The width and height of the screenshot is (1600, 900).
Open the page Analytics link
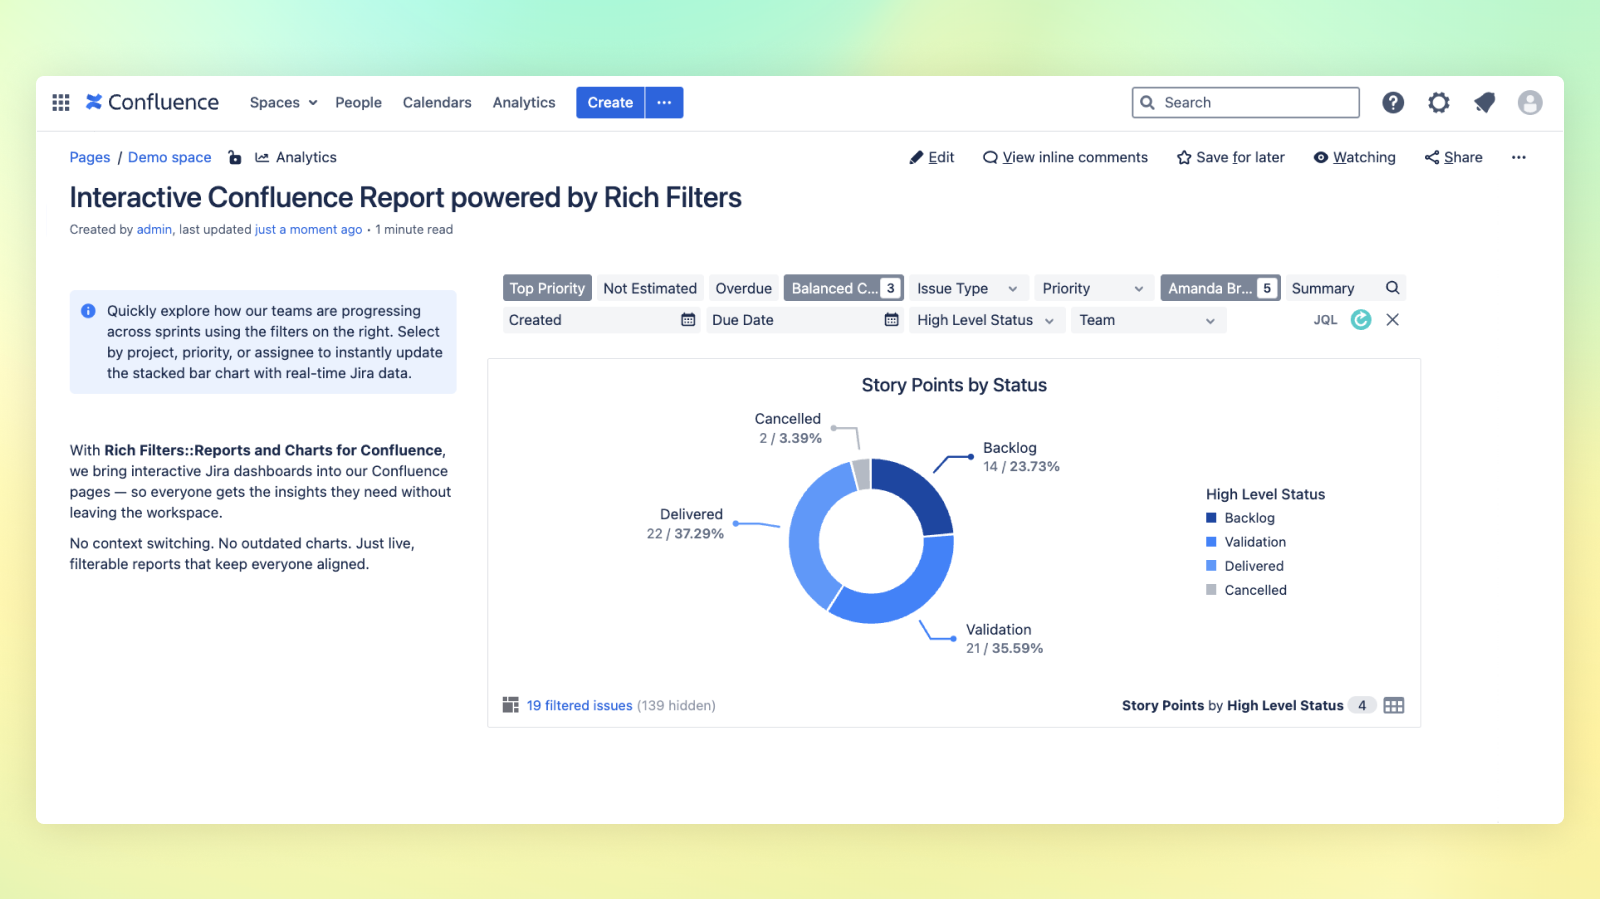[x=296, y=157]
